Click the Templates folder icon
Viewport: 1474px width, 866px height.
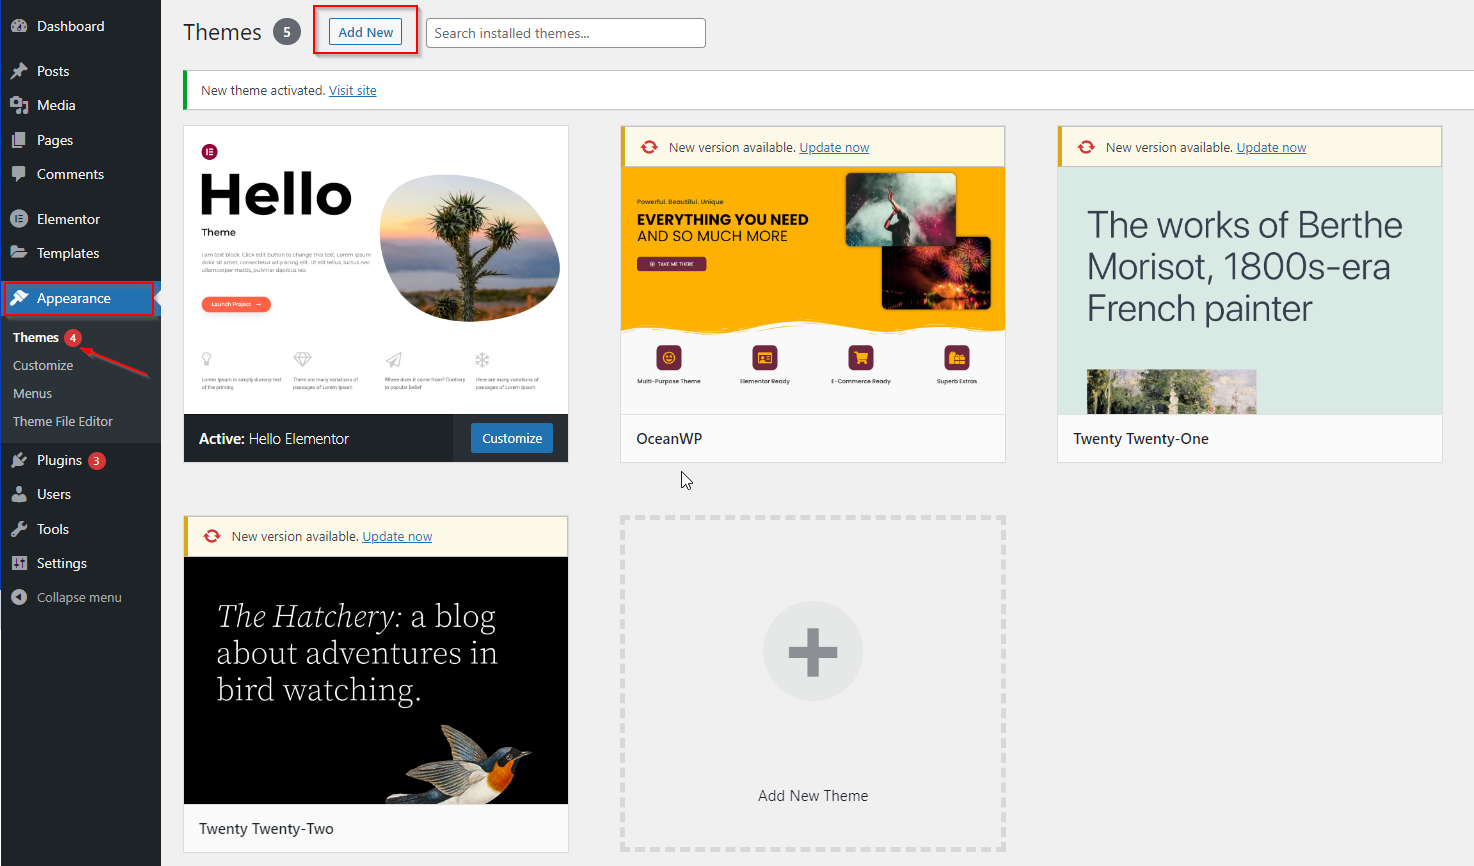[19, 253]
